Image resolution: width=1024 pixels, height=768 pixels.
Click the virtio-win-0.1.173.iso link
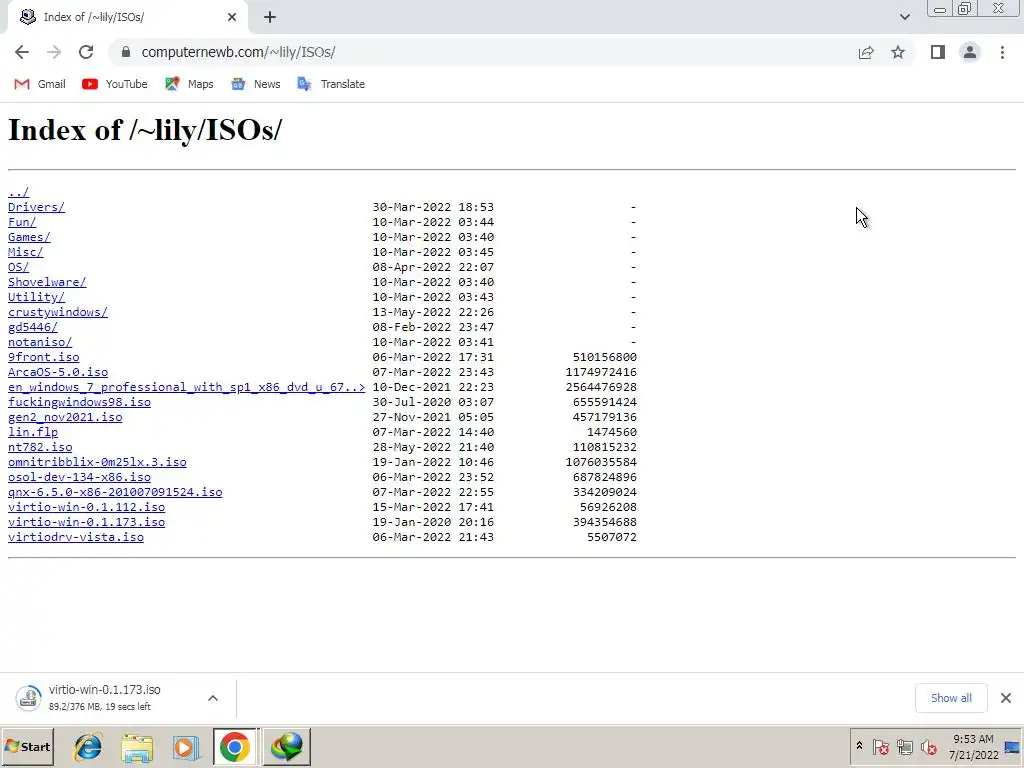point(86,522)
